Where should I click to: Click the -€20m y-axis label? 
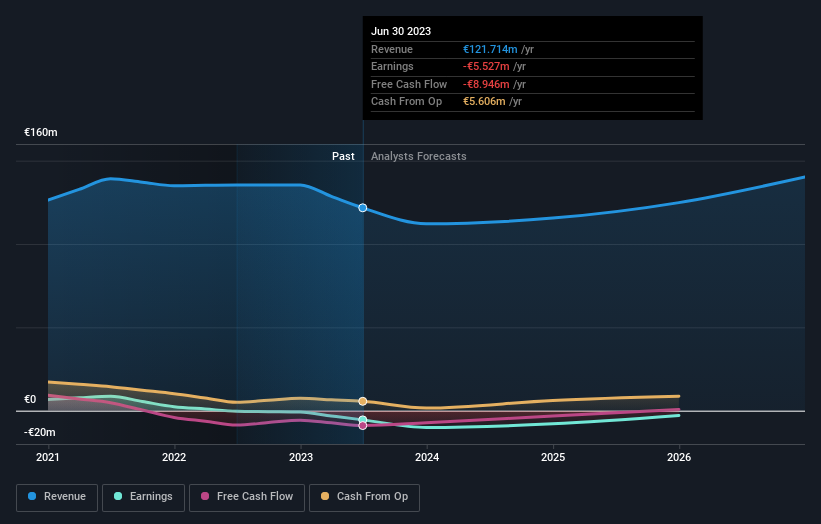coord(39,432)
